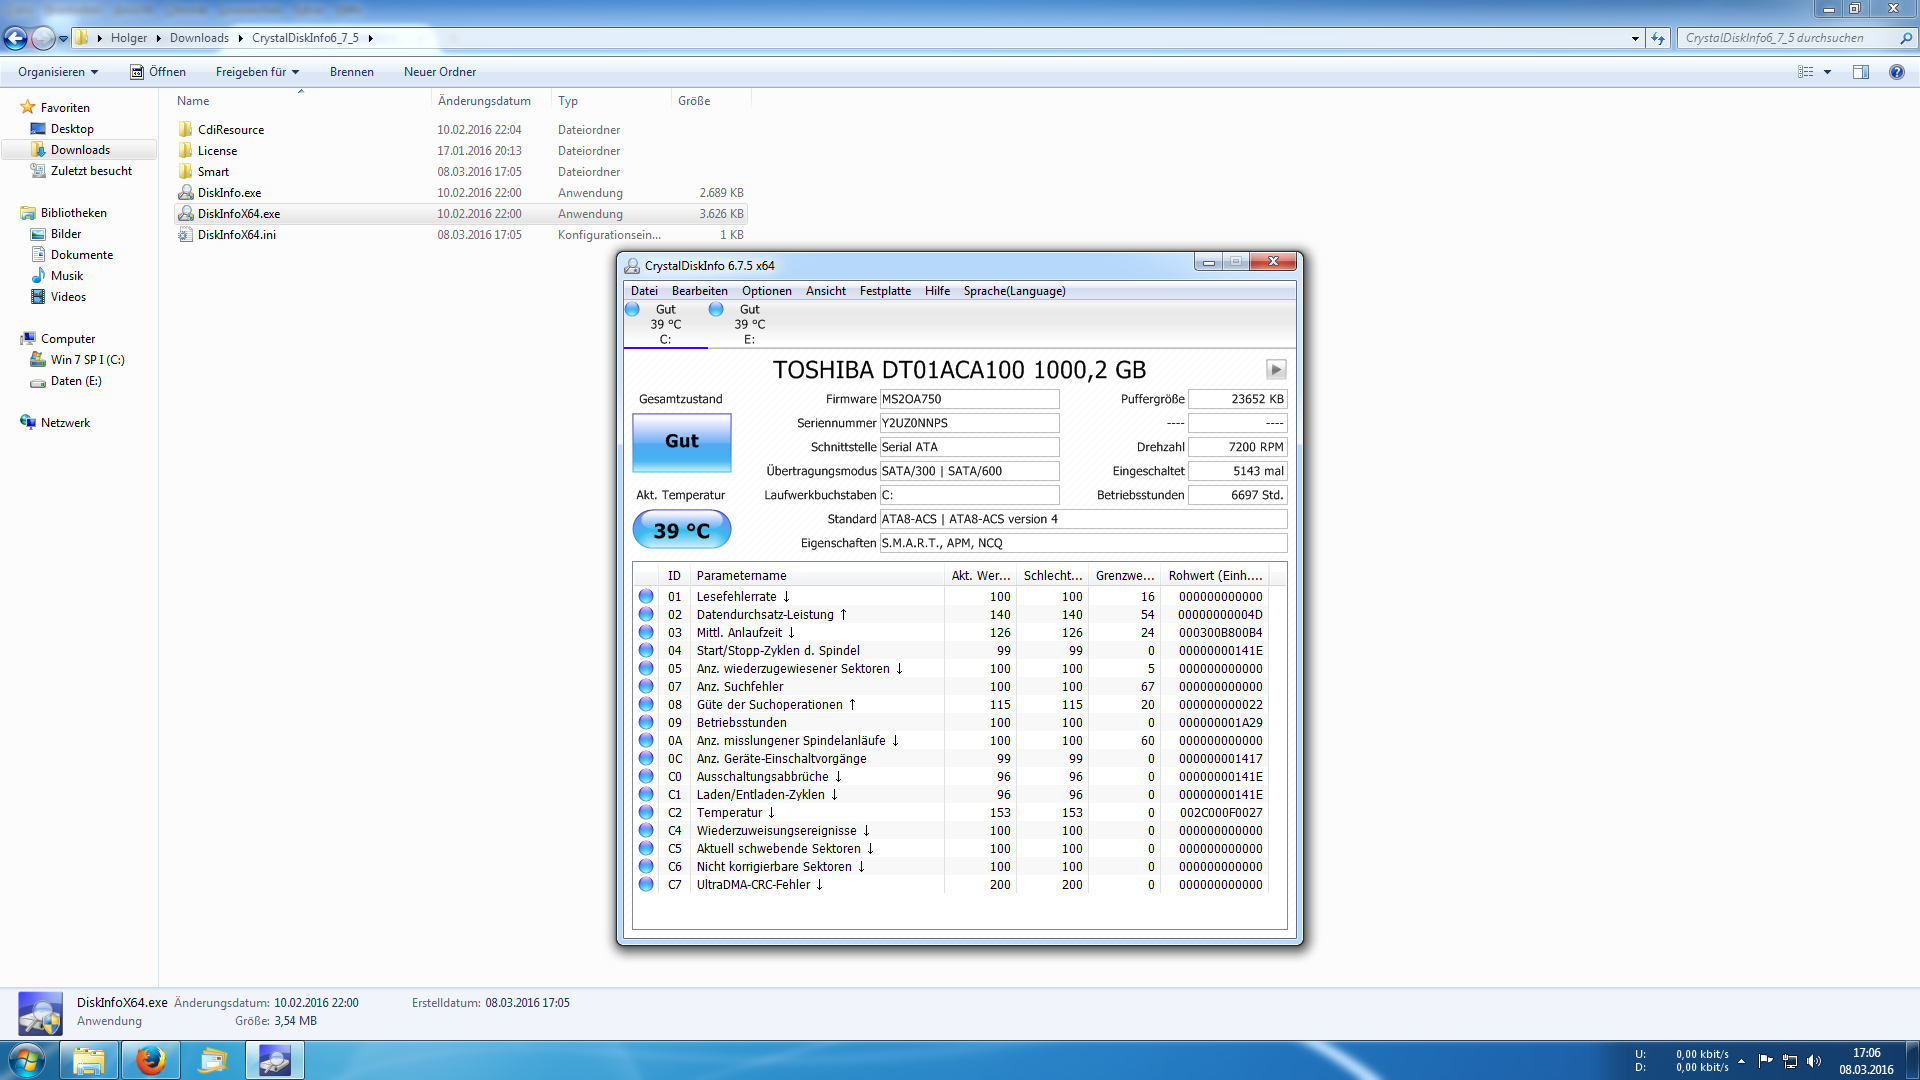Click the 39 °C temperature indicator
Screen dimensions: 1920x1080
682,530
